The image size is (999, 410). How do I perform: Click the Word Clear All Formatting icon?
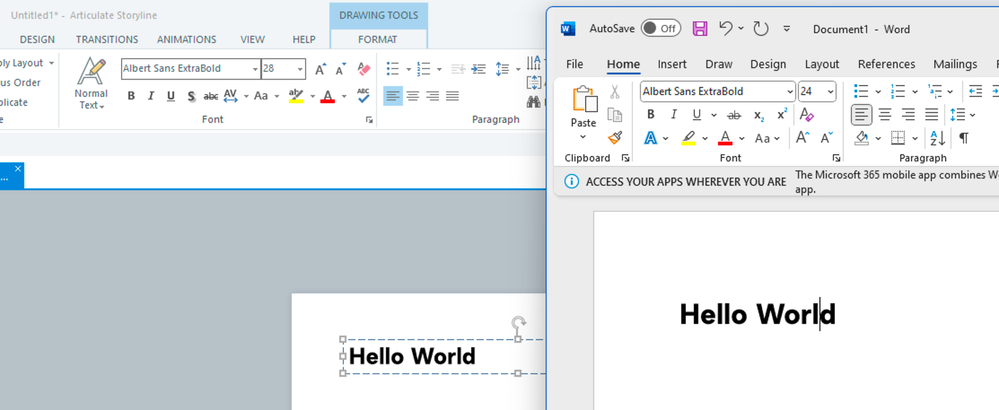(x=806, y=115)
